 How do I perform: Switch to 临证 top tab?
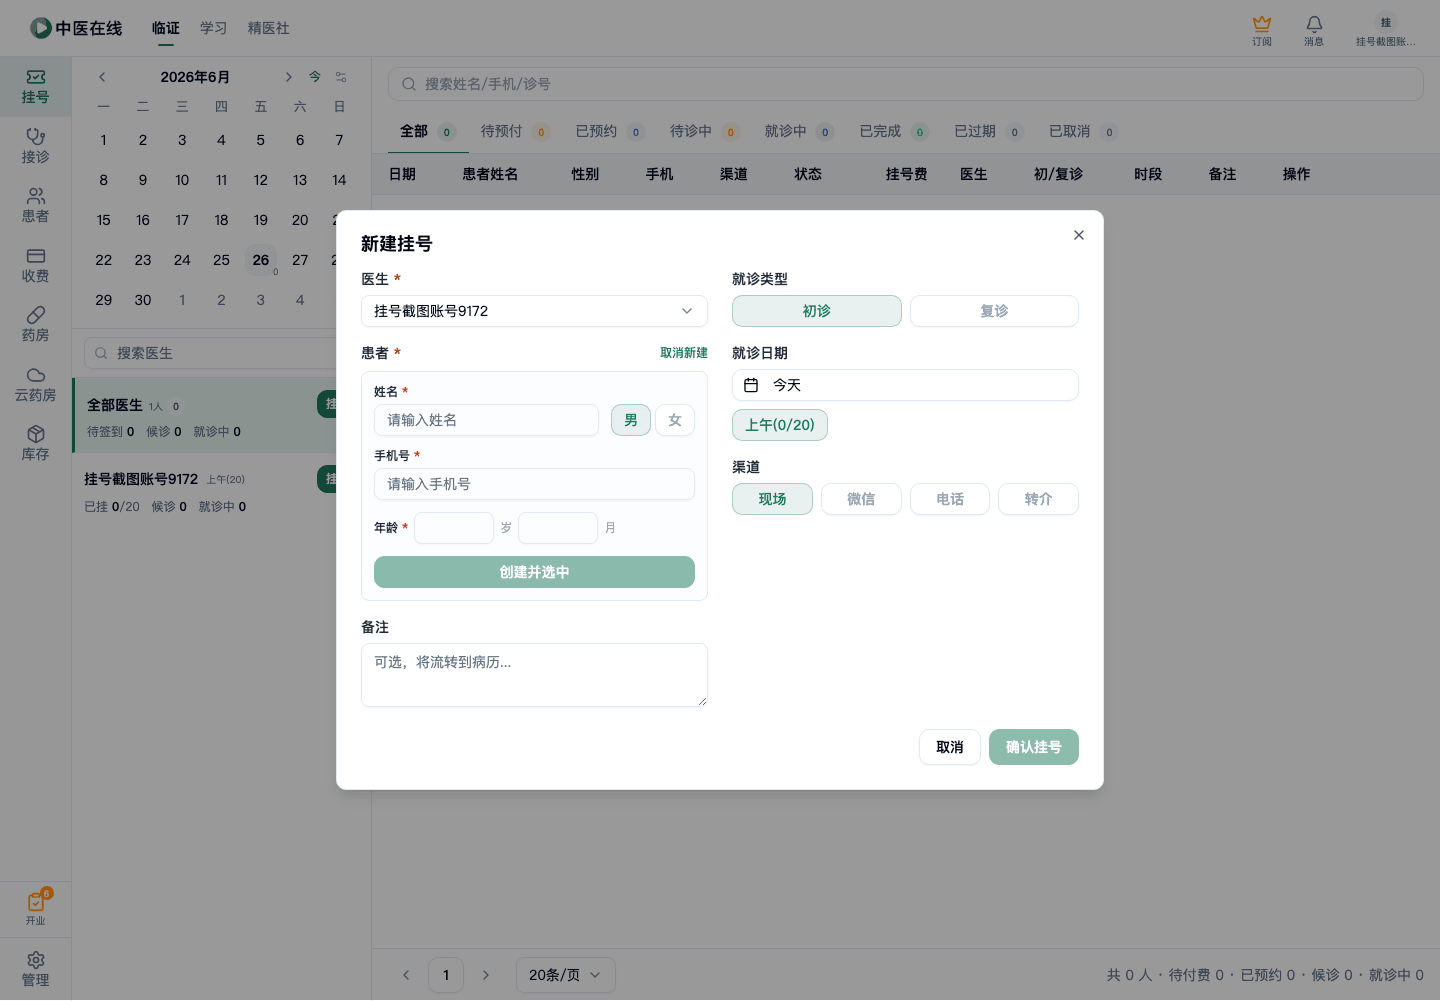166,28
